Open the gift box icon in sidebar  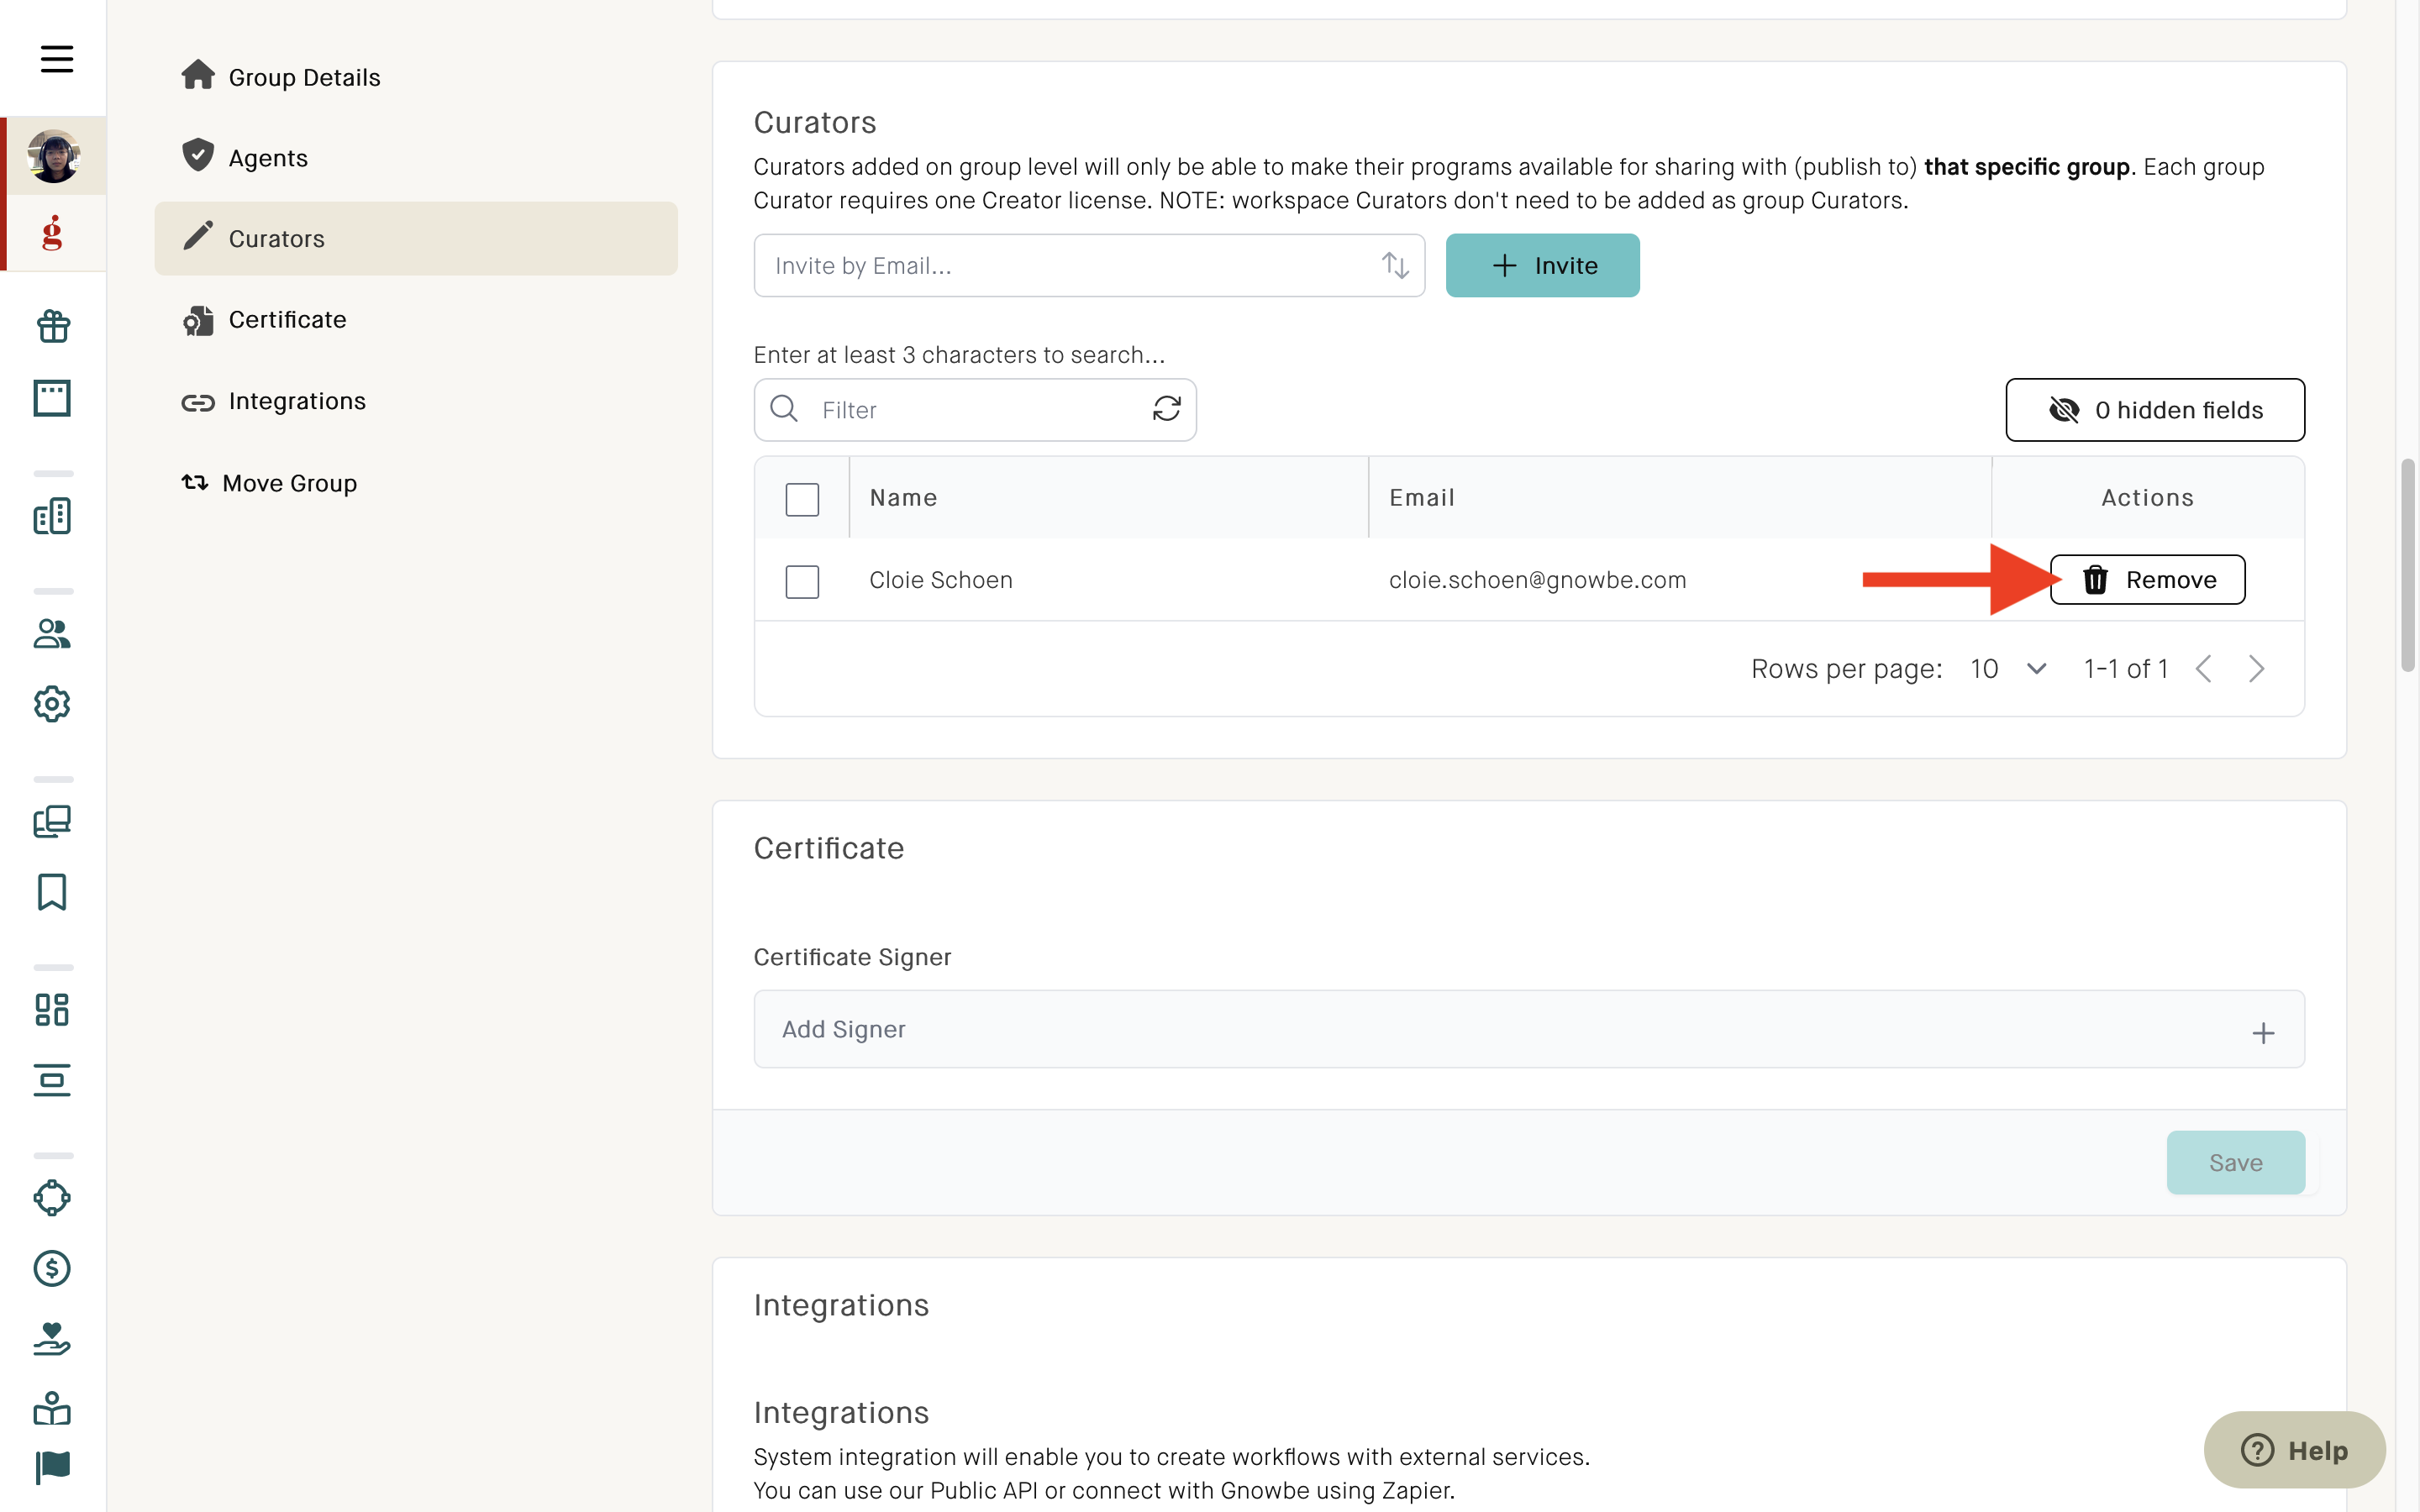pos(53,326)
